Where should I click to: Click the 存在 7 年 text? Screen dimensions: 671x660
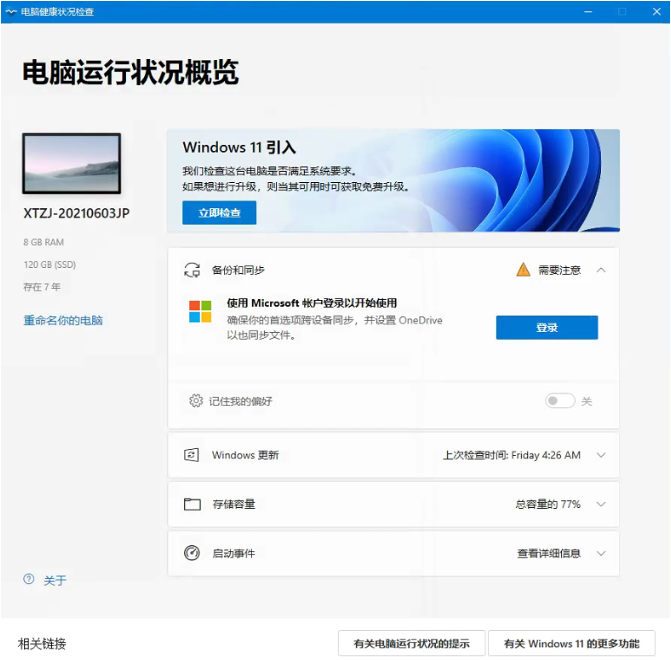[42, 287]
